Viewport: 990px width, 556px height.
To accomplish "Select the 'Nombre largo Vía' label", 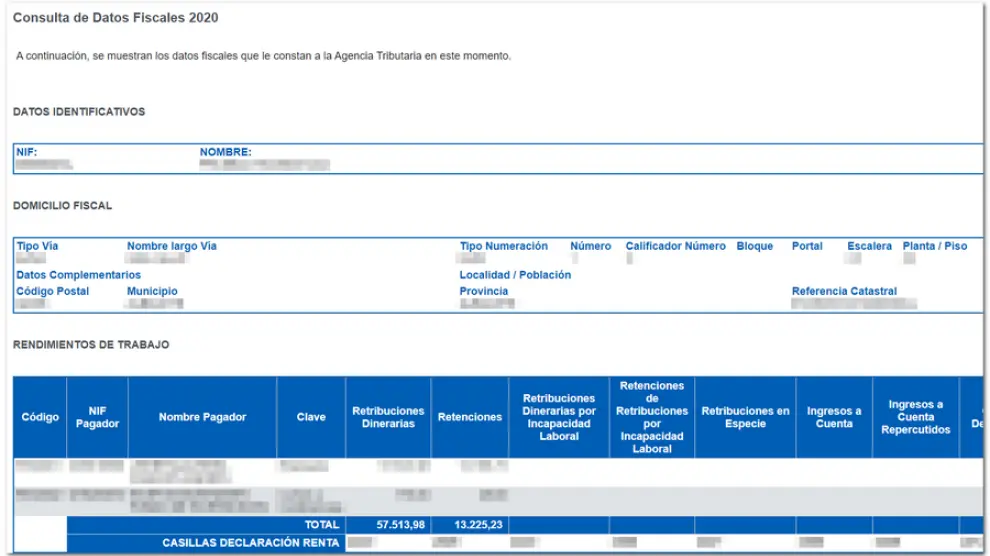I will [x=172, y=246].
